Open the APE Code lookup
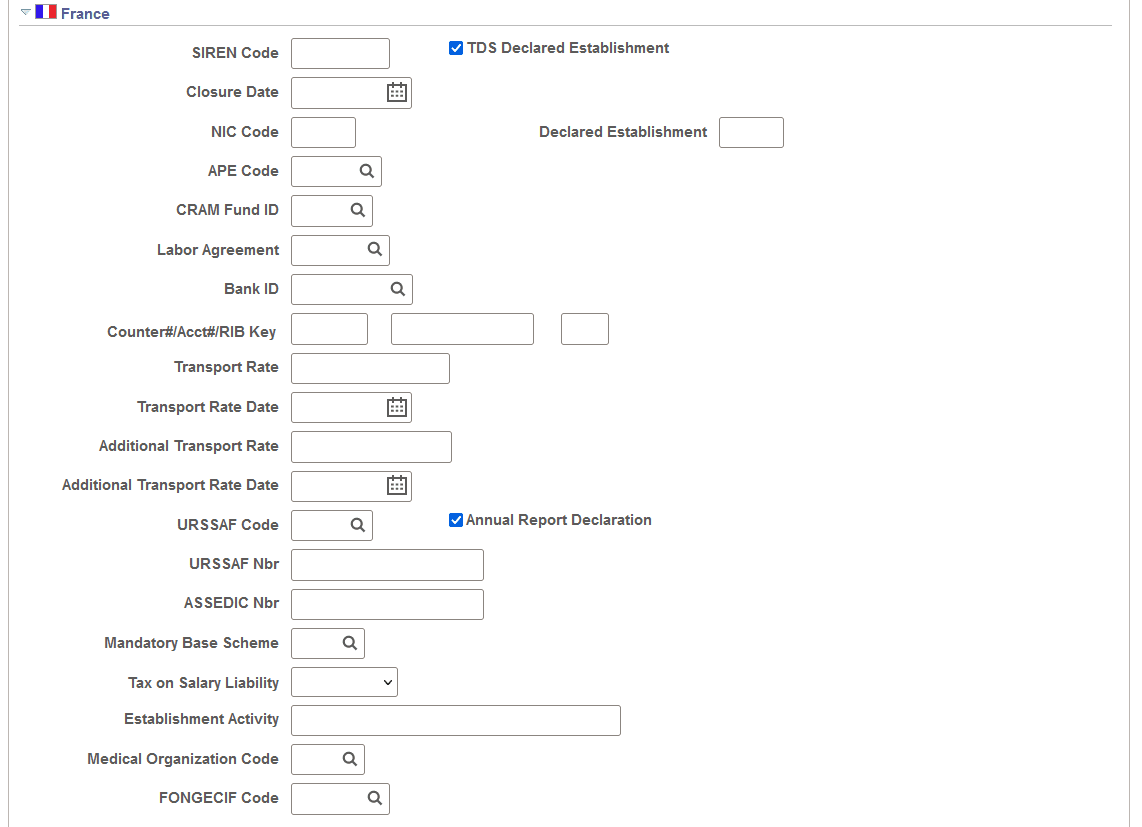Screen dimensions: 1142x827 tap(368, 171)
